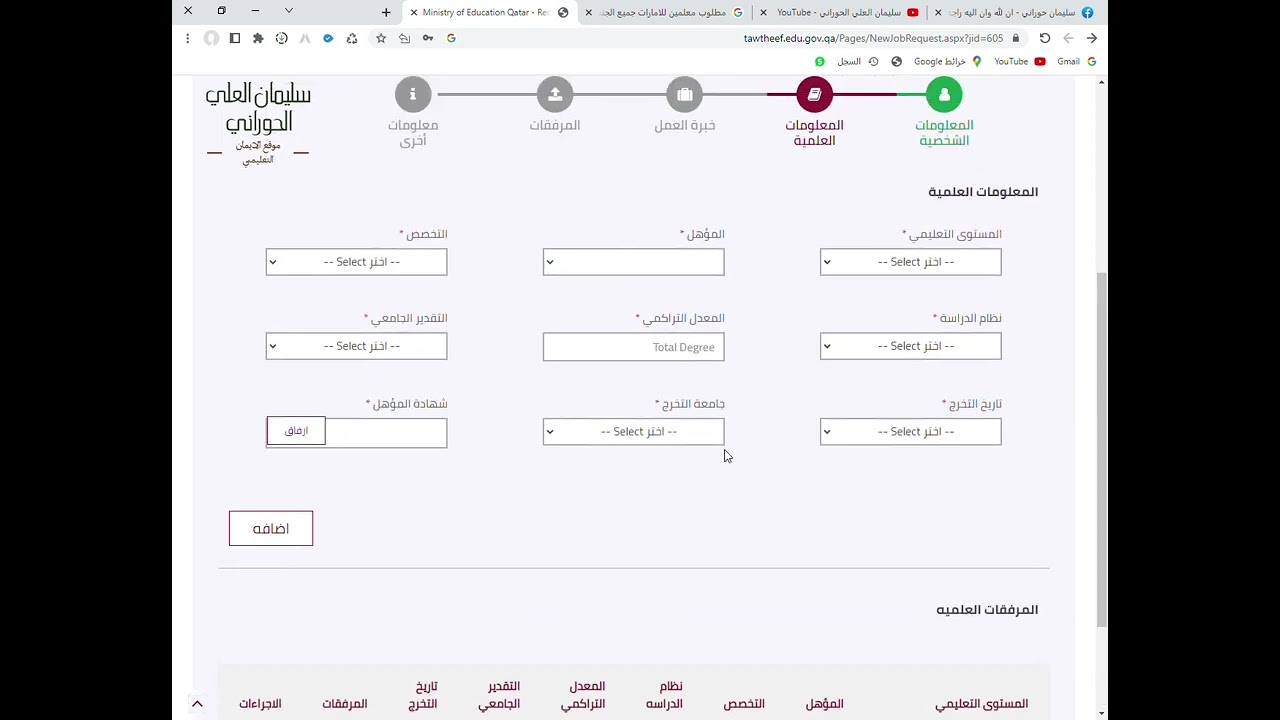The width and height of the screenshot is (1280, 720).
Task: Click the attachments upload step icon
Action: pos(554,94)
